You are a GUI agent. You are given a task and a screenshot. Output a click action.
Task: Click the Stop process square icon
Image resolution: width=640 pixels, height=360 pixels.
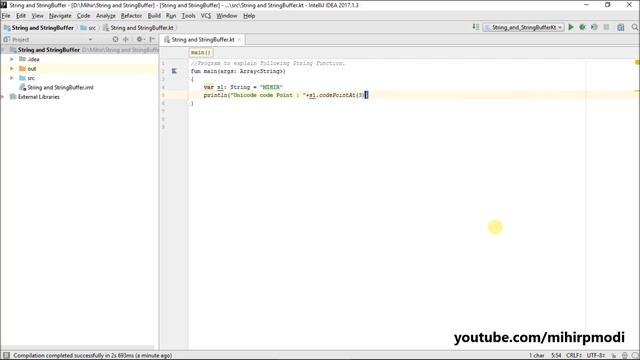607,27
